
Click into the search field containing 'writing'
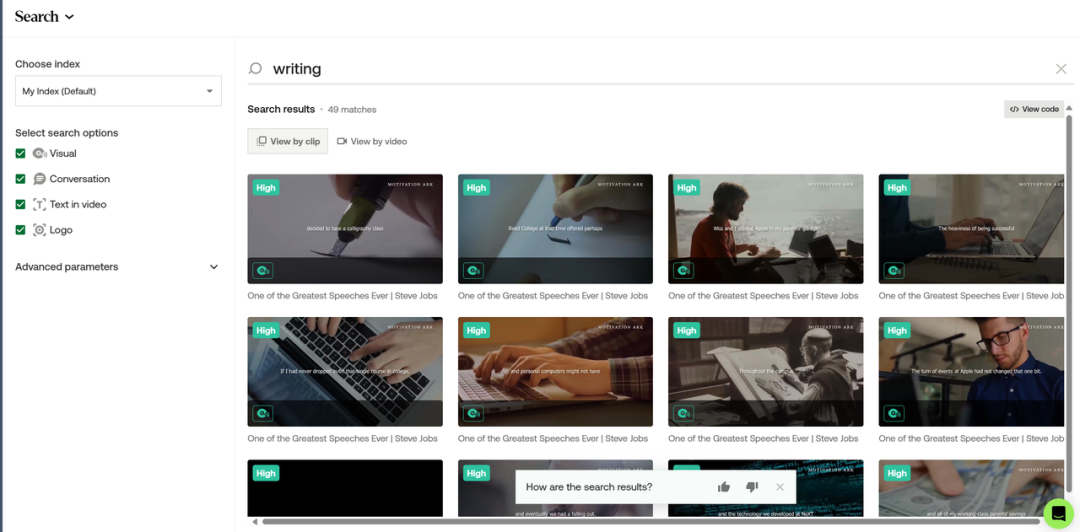pos(660,69)
